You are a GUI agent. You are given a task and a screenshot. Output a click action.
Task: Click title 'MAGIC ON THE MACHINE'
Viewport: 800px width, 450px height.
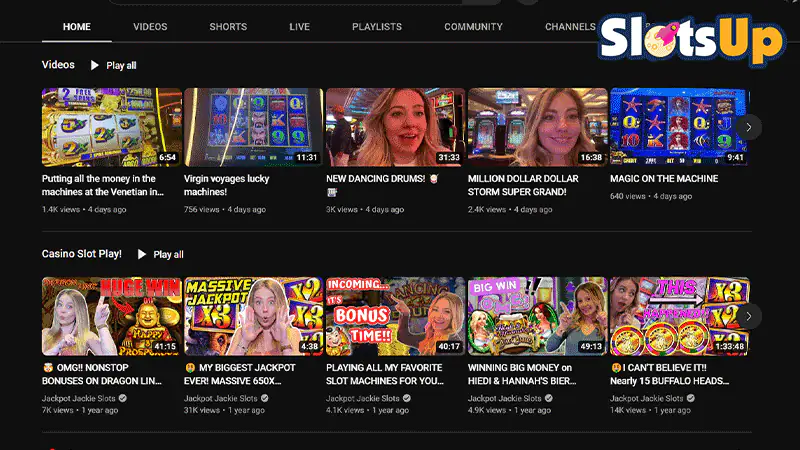pyautogui.click(x=664, y=179)
